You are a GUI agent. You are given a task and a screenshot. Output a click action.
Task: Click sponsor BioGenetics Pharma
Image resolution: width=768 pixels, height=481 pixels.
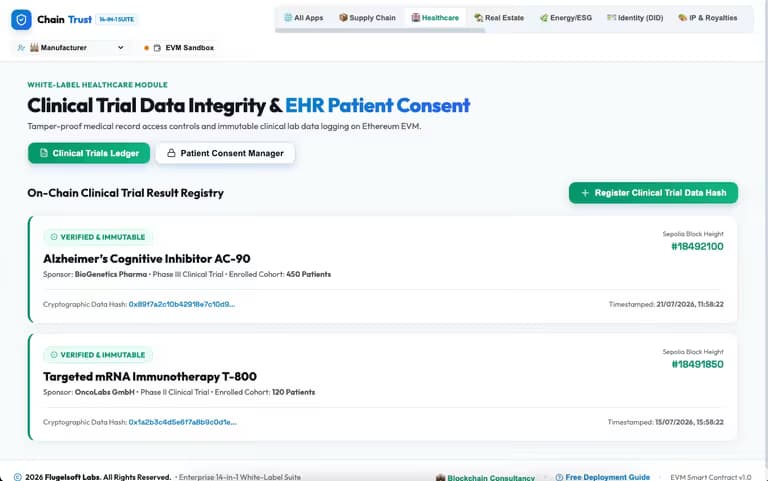point(111,274)
